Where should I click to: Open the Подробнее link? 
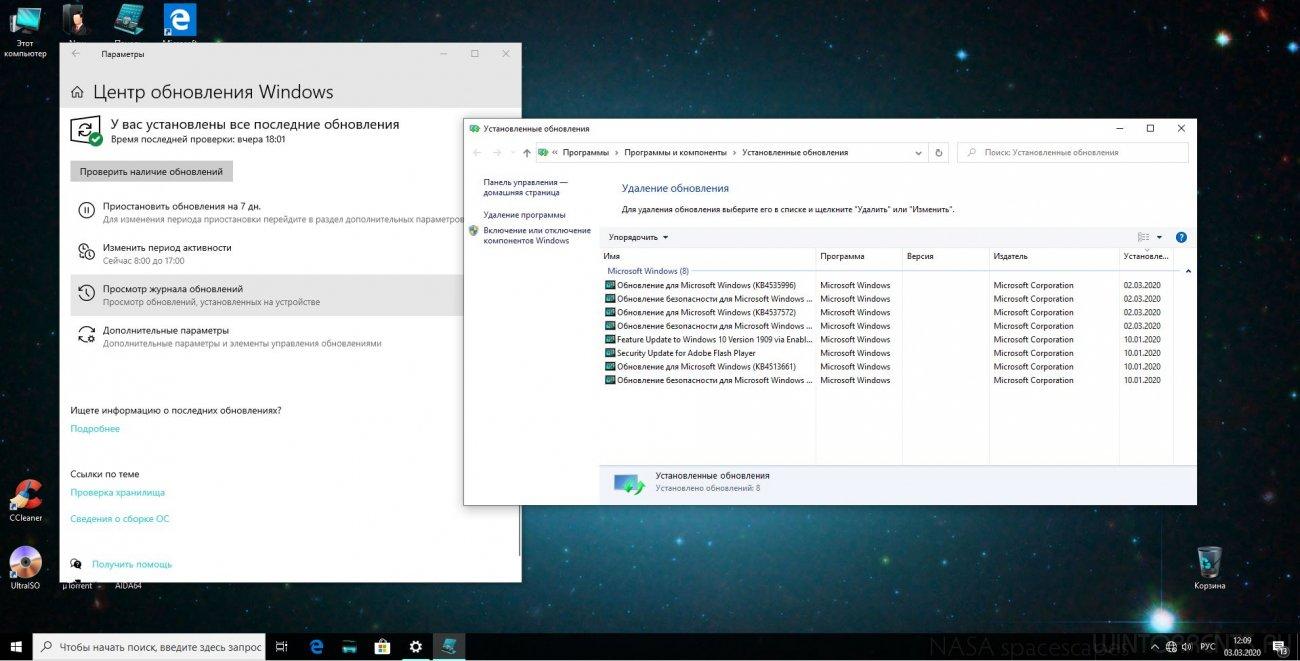pos(95,429)
